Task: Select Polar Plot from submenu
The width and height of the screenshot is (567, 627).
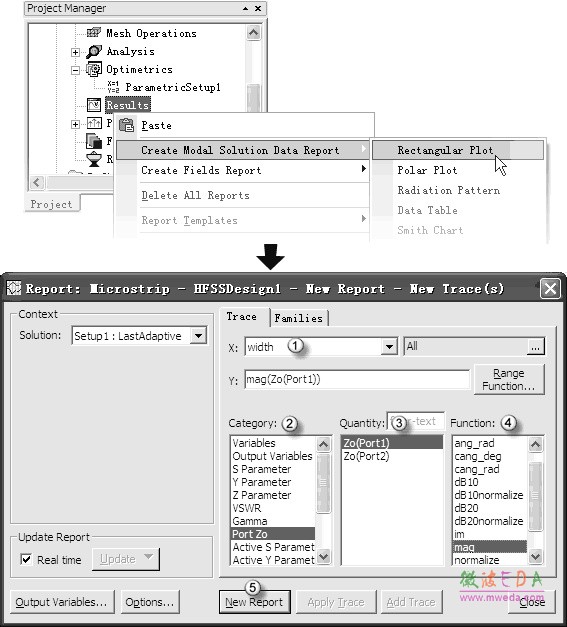Action: 427,170
